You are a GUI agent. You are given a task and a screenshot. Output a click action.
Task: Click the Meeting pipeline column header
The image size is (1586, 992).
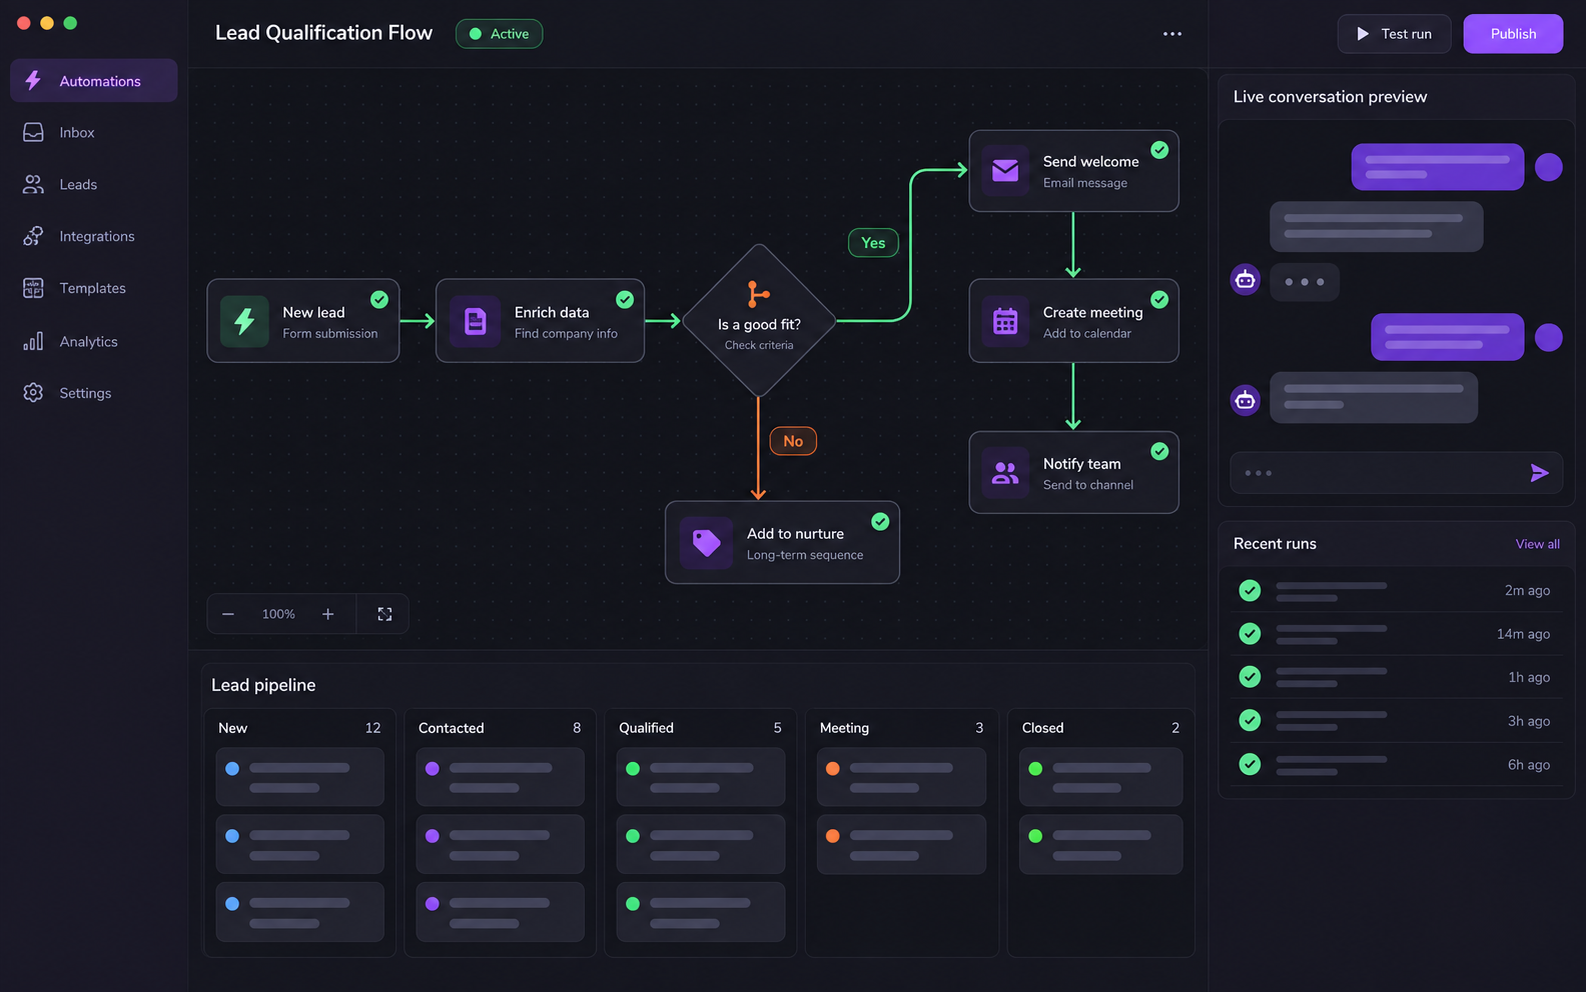click(901, 728)
